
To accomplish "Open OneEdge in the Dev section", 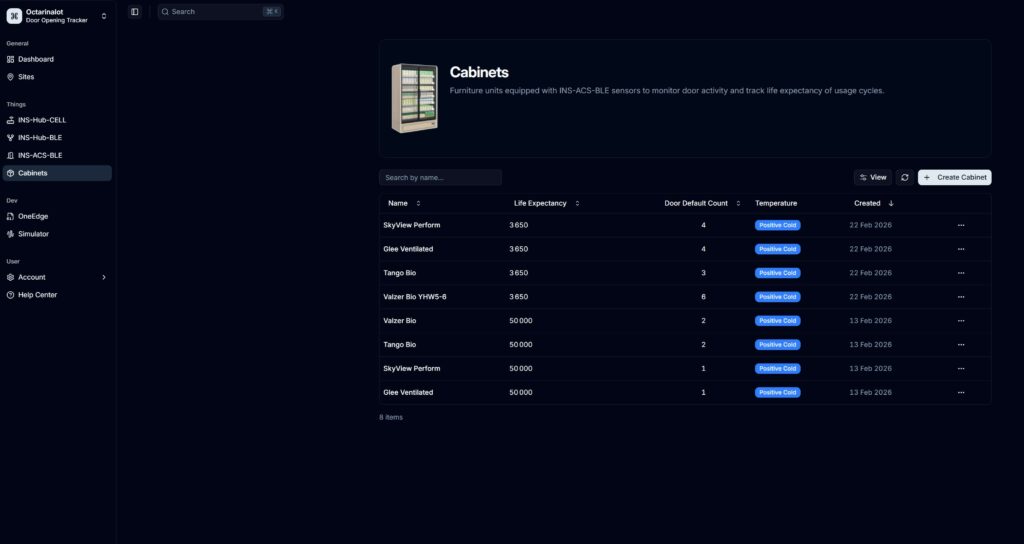I will pos(33,216).
